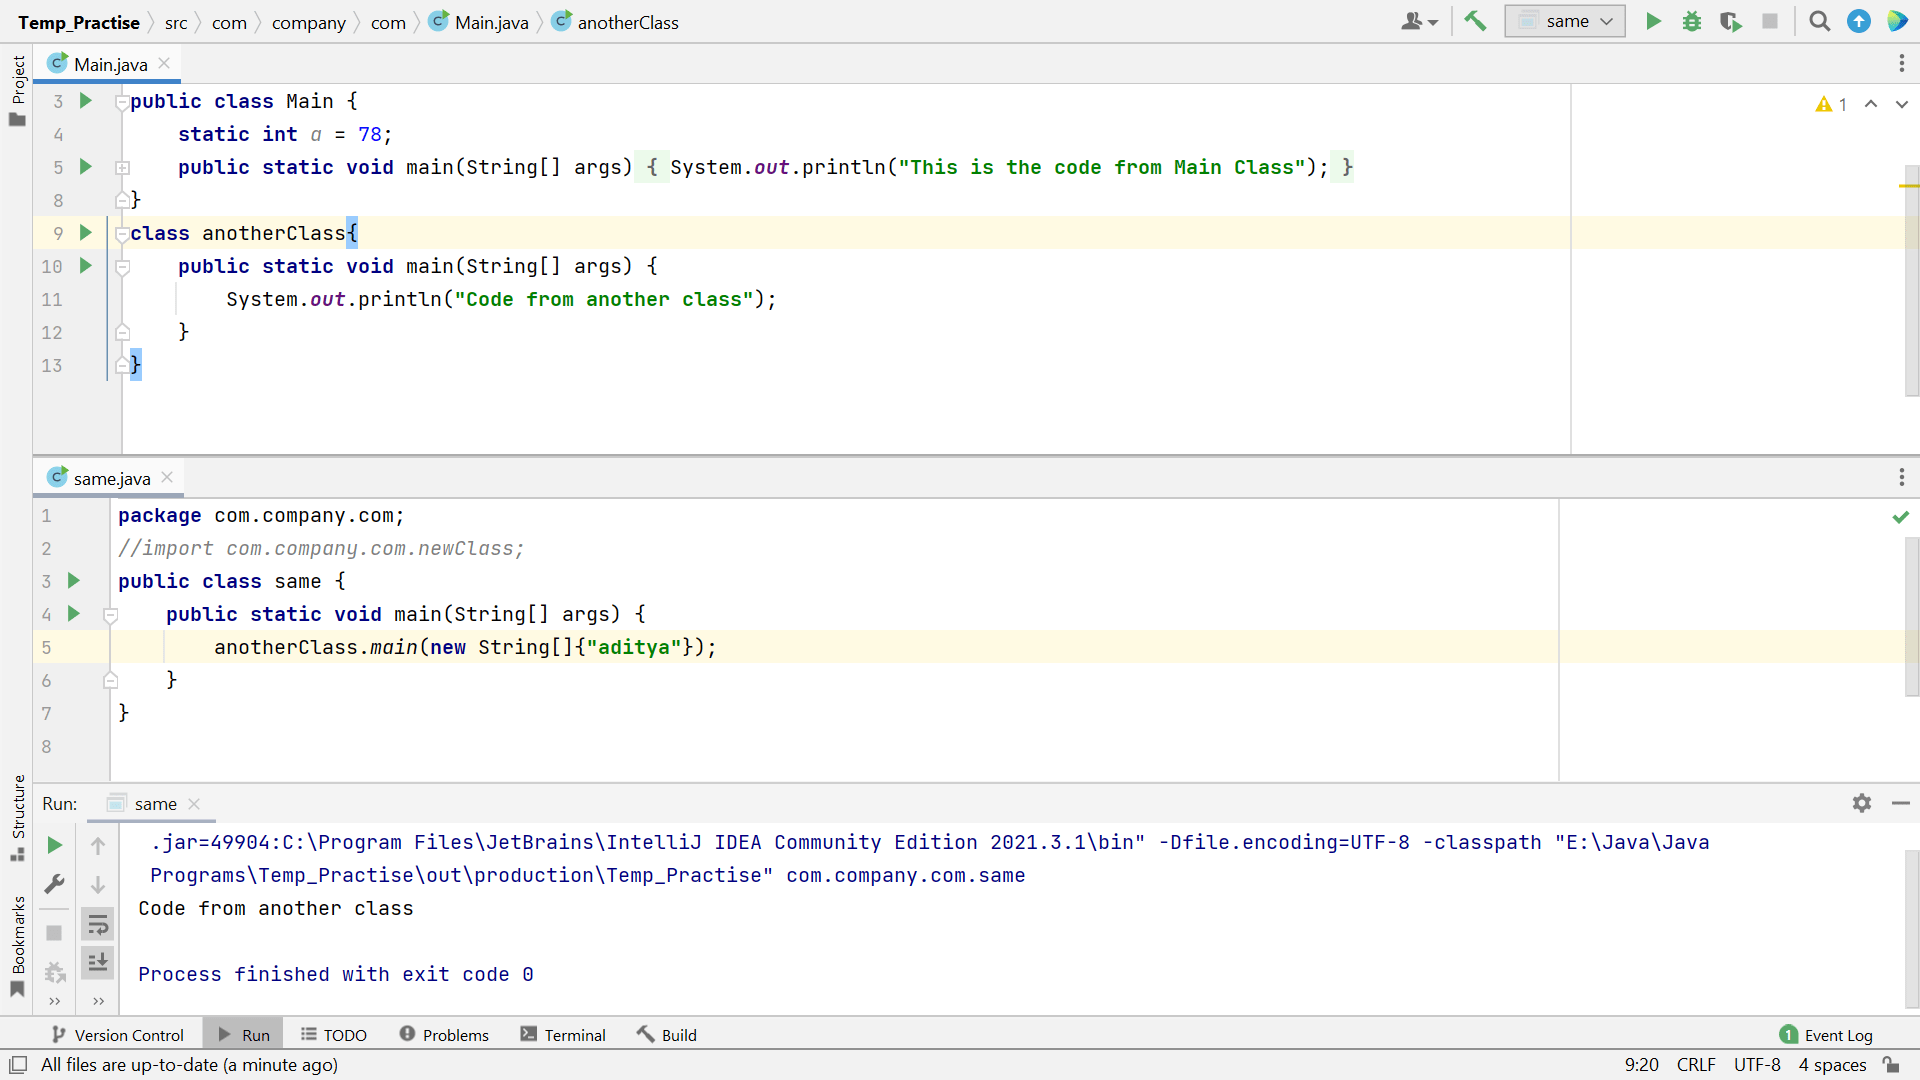Toggle scroll to end in console
The height and width of the screenshot is (1080, 1920).
98,962
